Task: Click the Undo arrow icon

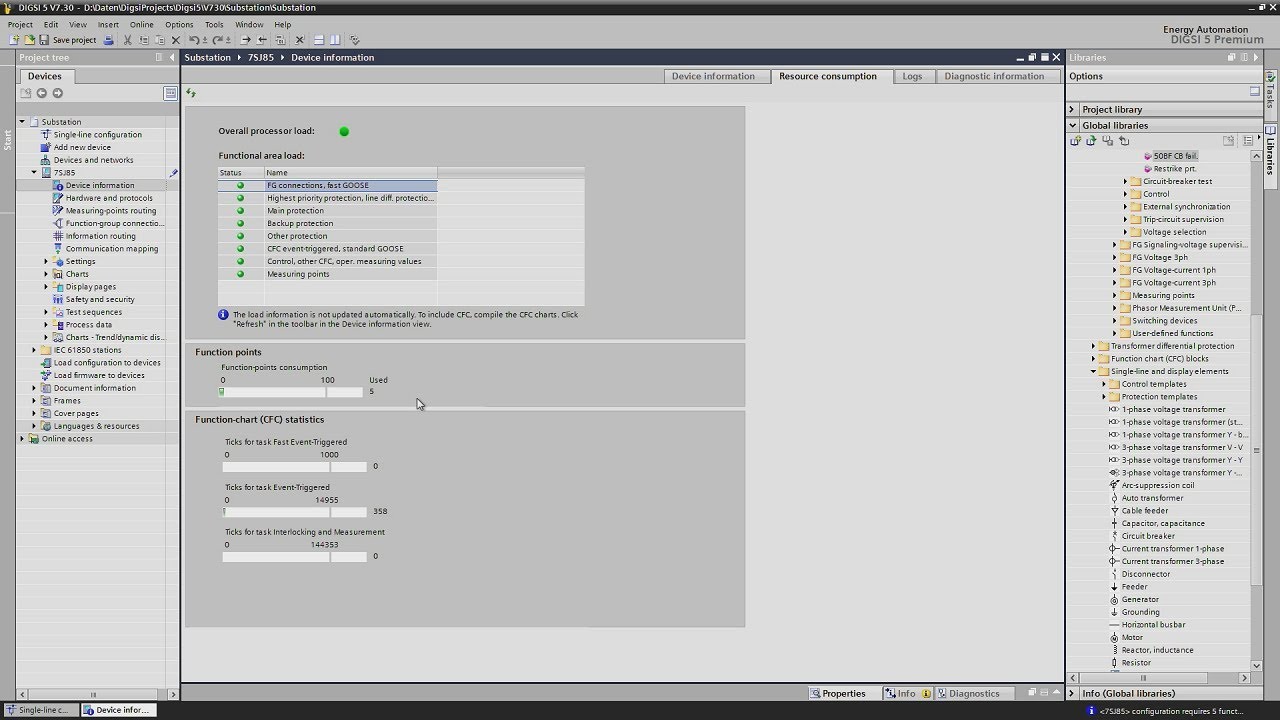Action: point(196,40)
